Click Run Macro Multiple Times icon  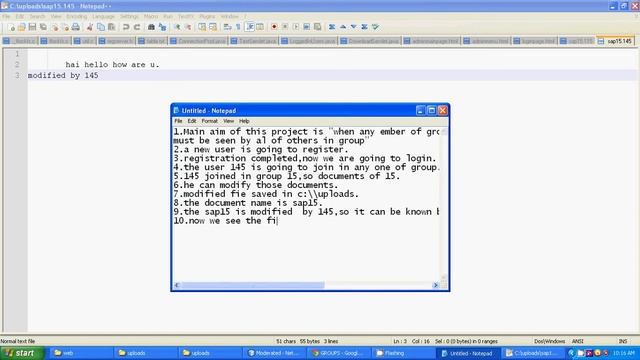click(307, 27)
